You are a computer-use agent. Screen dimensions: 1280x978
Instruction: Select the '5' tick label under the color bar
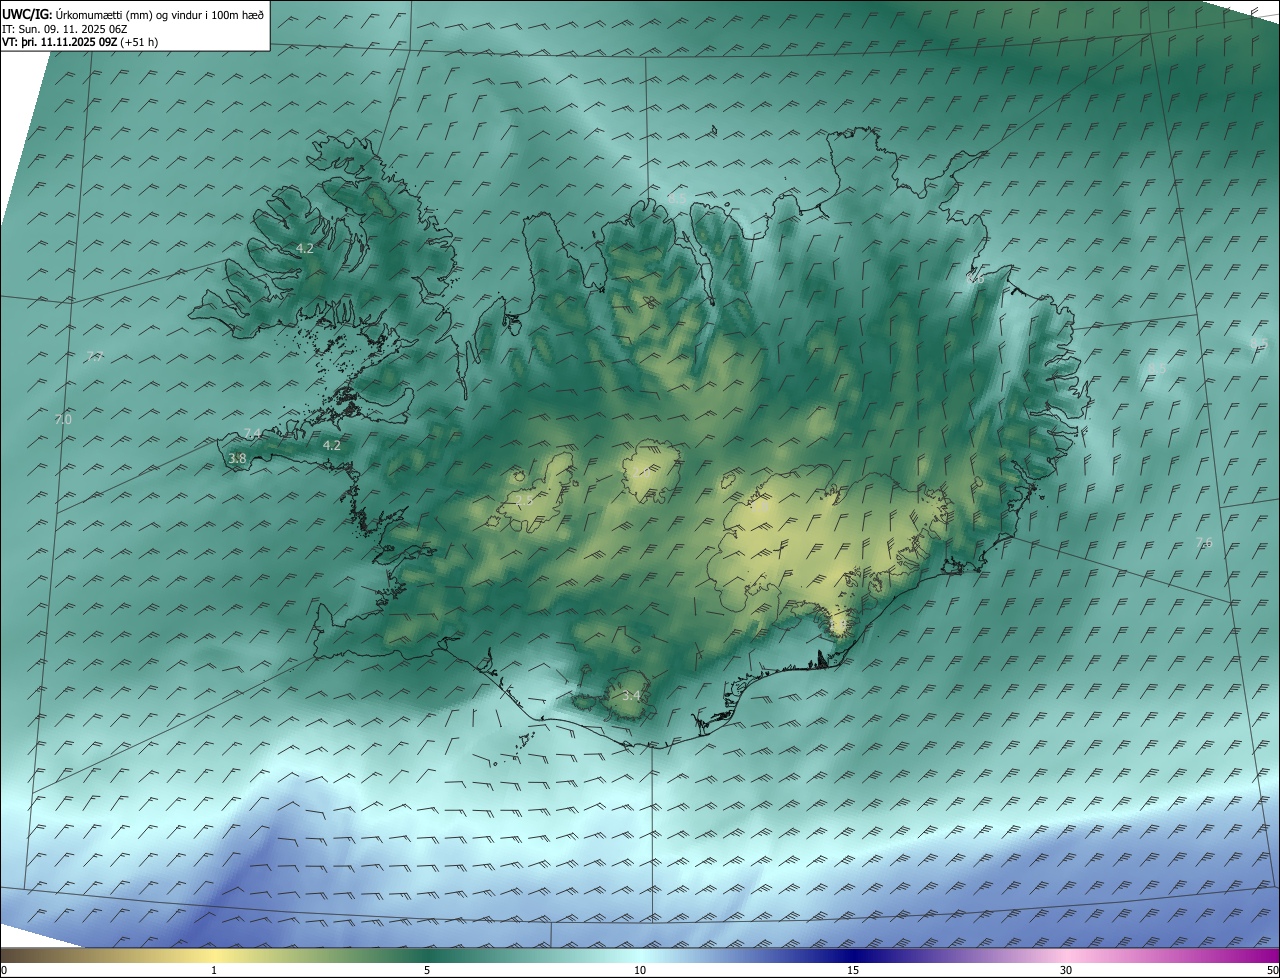[x=427, y=971]
